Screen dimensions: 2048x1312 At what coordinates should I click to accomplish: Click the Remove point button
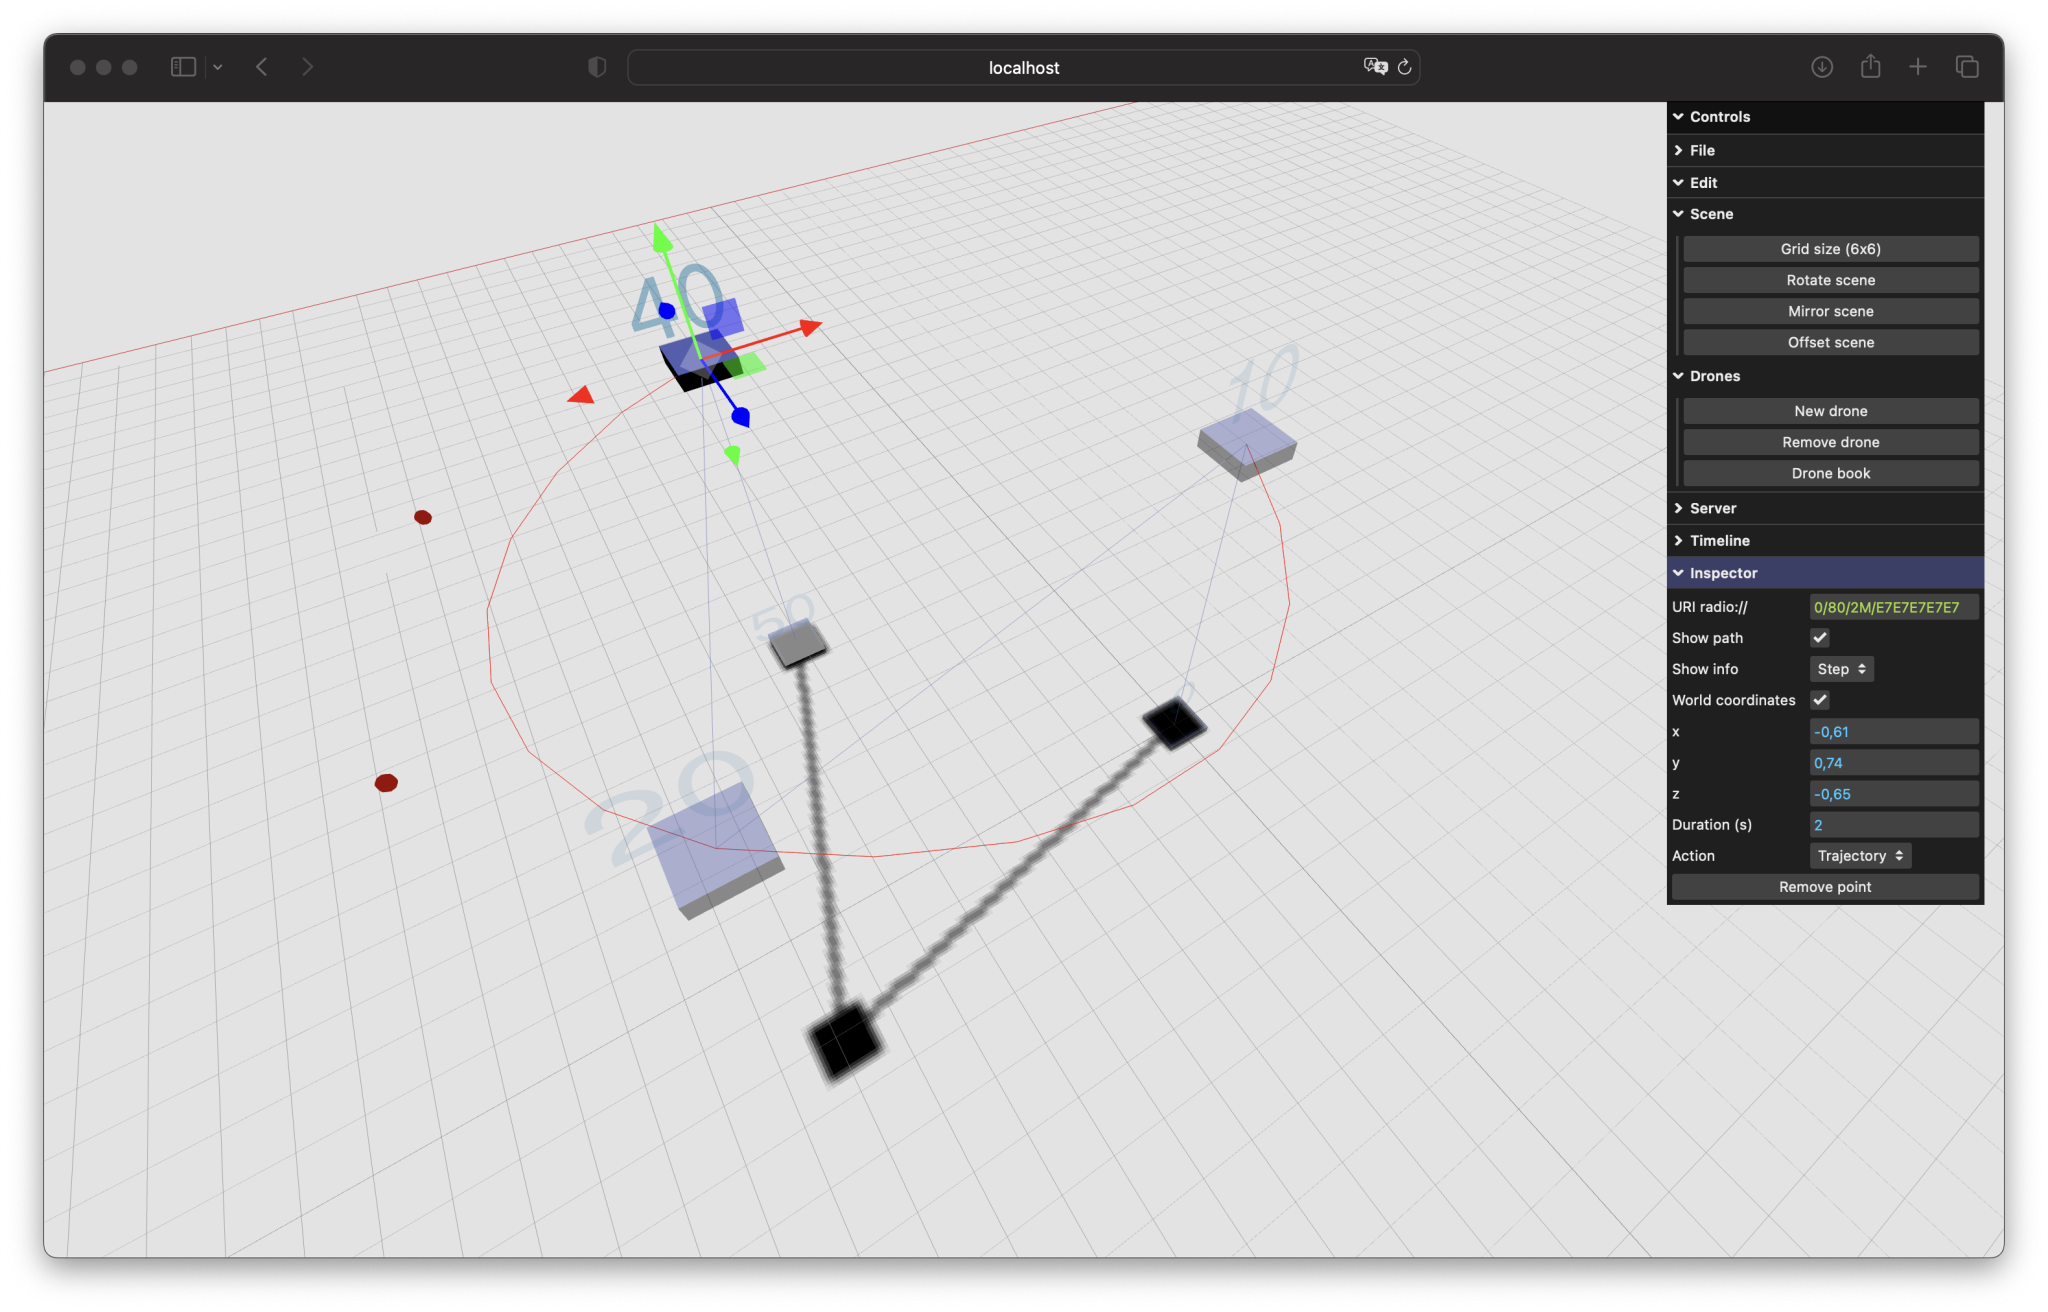[1824, 887]
